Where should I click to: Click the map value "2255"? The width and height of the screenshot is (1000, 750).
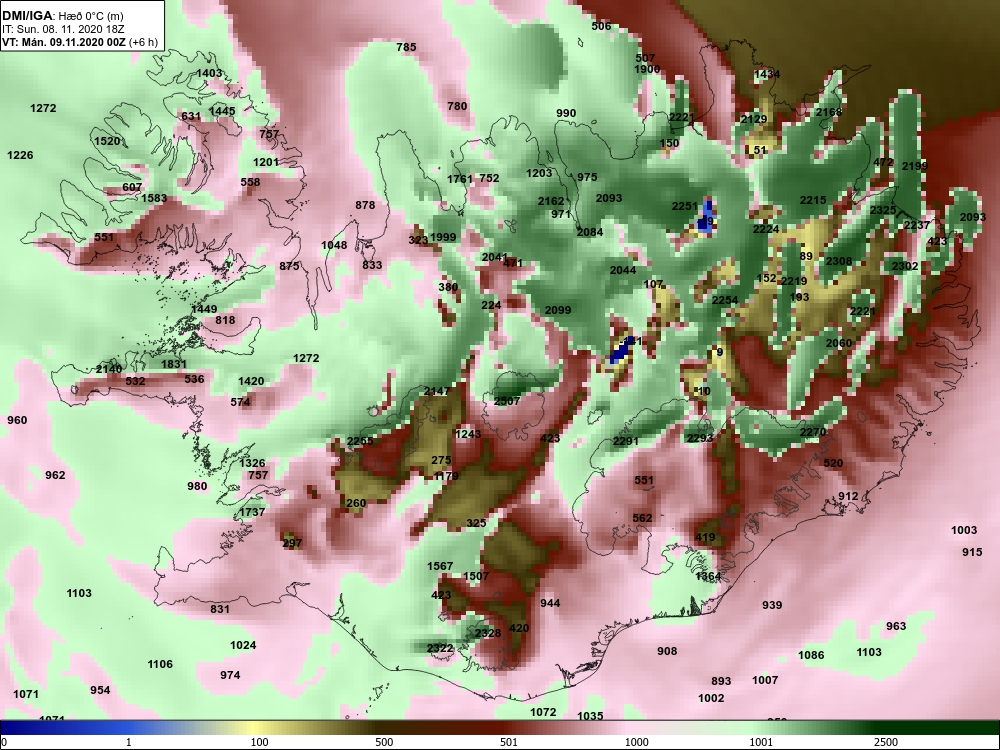tap(360, 441)
